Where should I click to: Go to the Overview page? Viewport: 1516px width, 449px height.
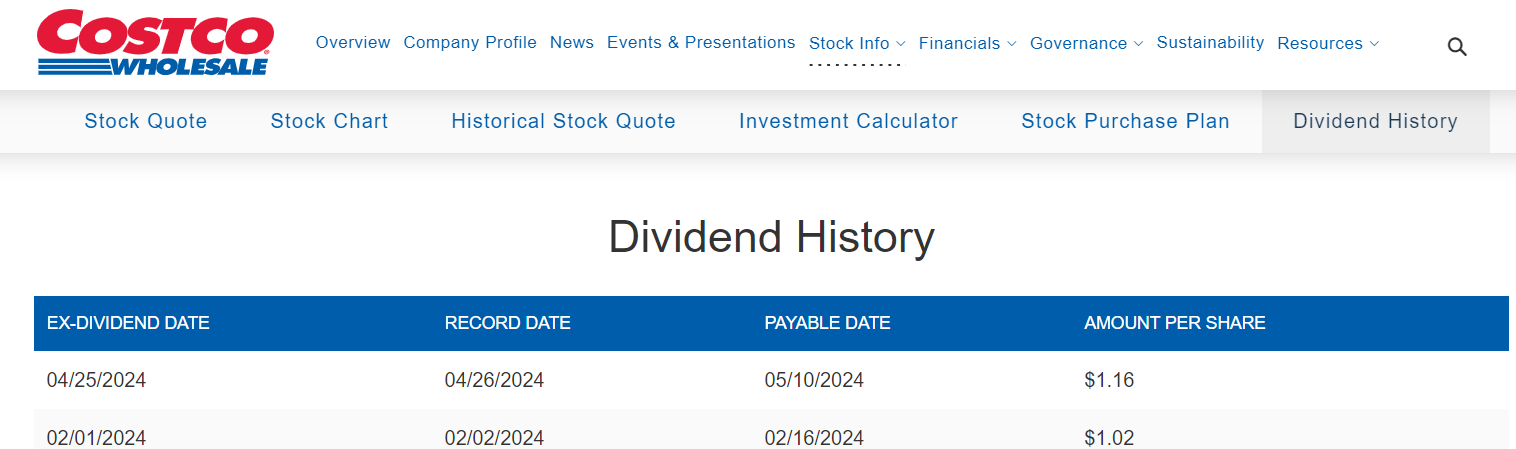[353, 42]
